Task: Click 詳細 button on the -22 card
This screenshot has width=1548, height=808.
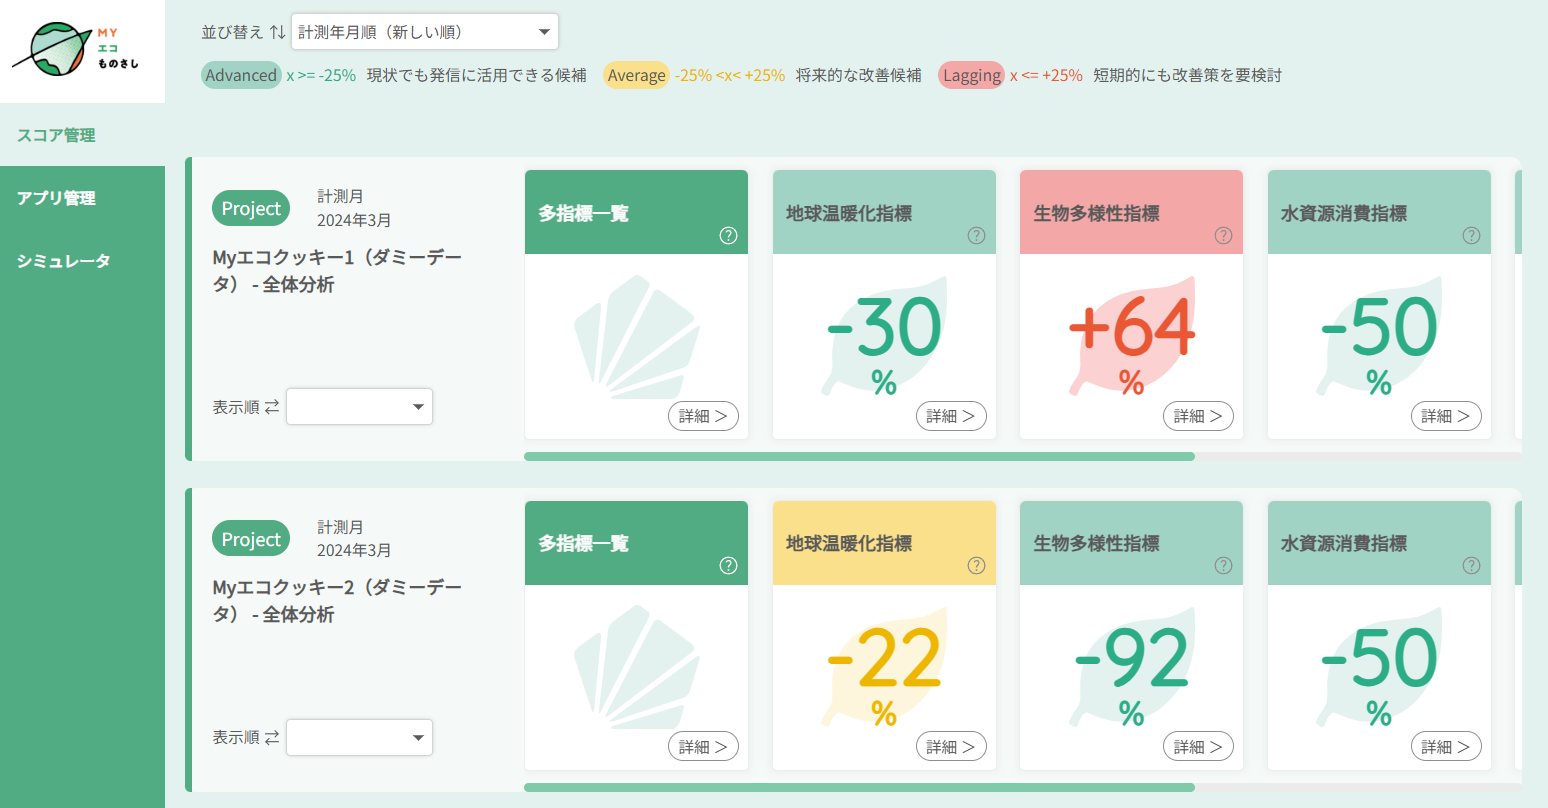Action: tap(951, 747)
